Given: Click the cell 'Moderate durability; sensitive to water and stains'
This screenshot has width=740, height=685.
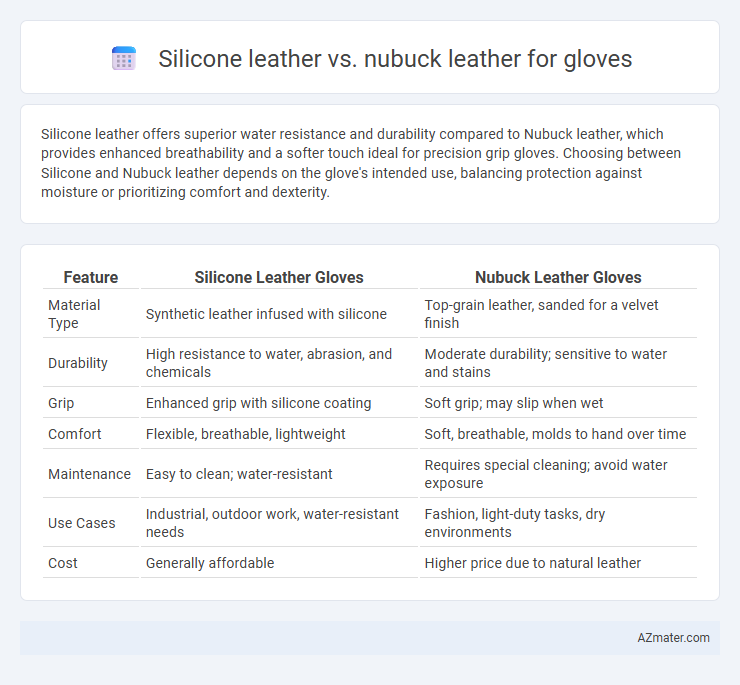Looking at the screenshot, I should [x=558, y=363].
